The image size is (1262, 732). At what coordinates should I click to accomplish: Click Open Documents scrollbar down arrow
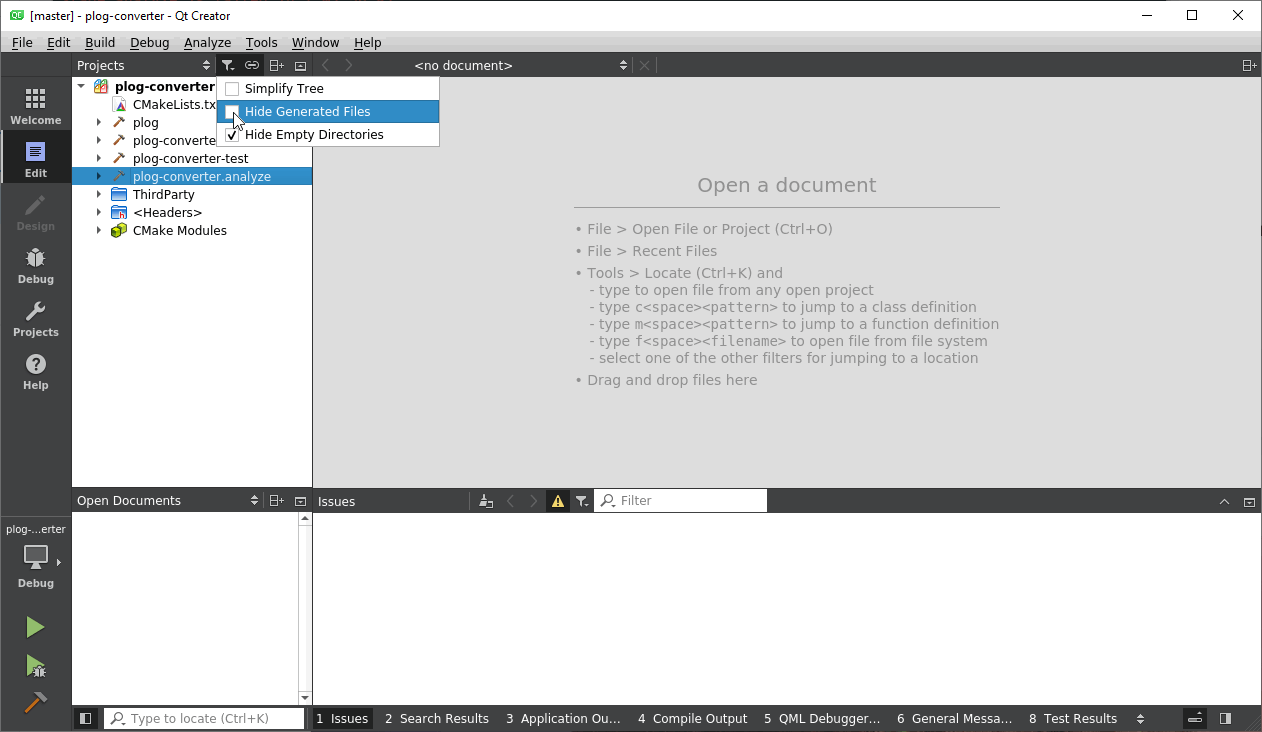(305, 698)
